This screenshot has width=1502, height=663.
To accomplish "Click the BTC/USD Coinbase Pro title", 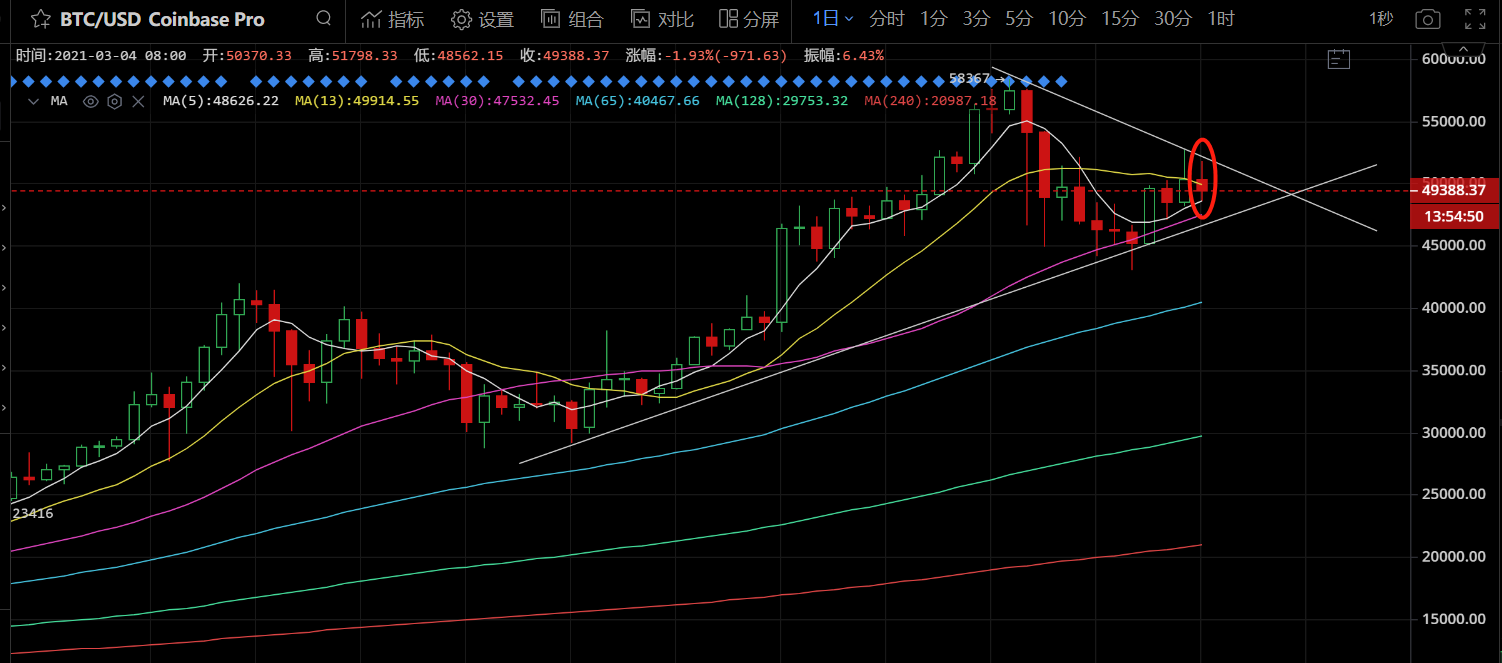I will 162,19.
